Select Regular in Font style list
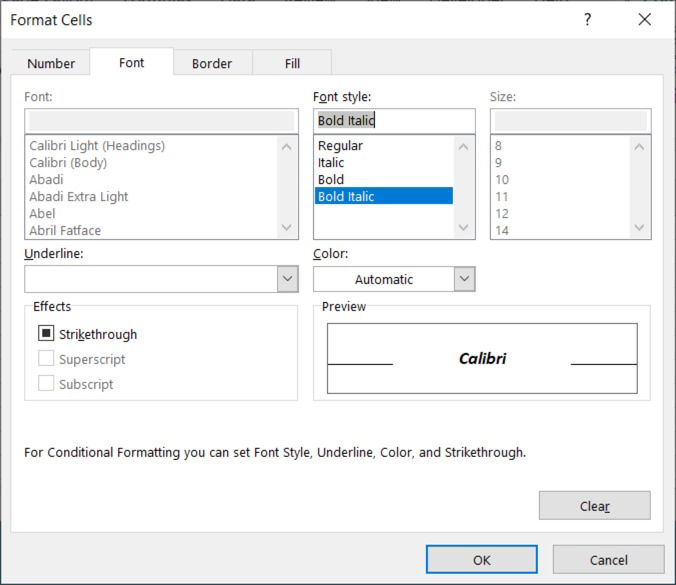Viewport: 676px width, 585px height. click(340, 146)
